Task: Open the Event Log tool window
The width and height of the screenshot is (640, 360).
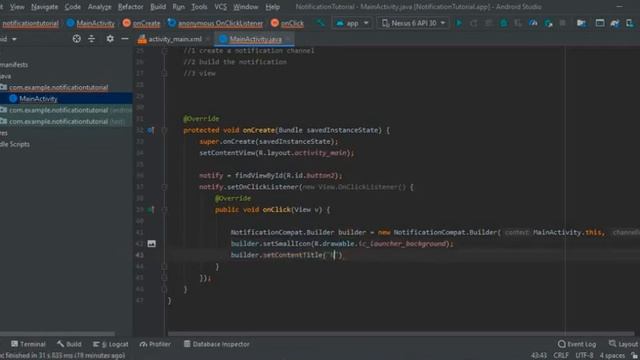Action: click(577, 344)
